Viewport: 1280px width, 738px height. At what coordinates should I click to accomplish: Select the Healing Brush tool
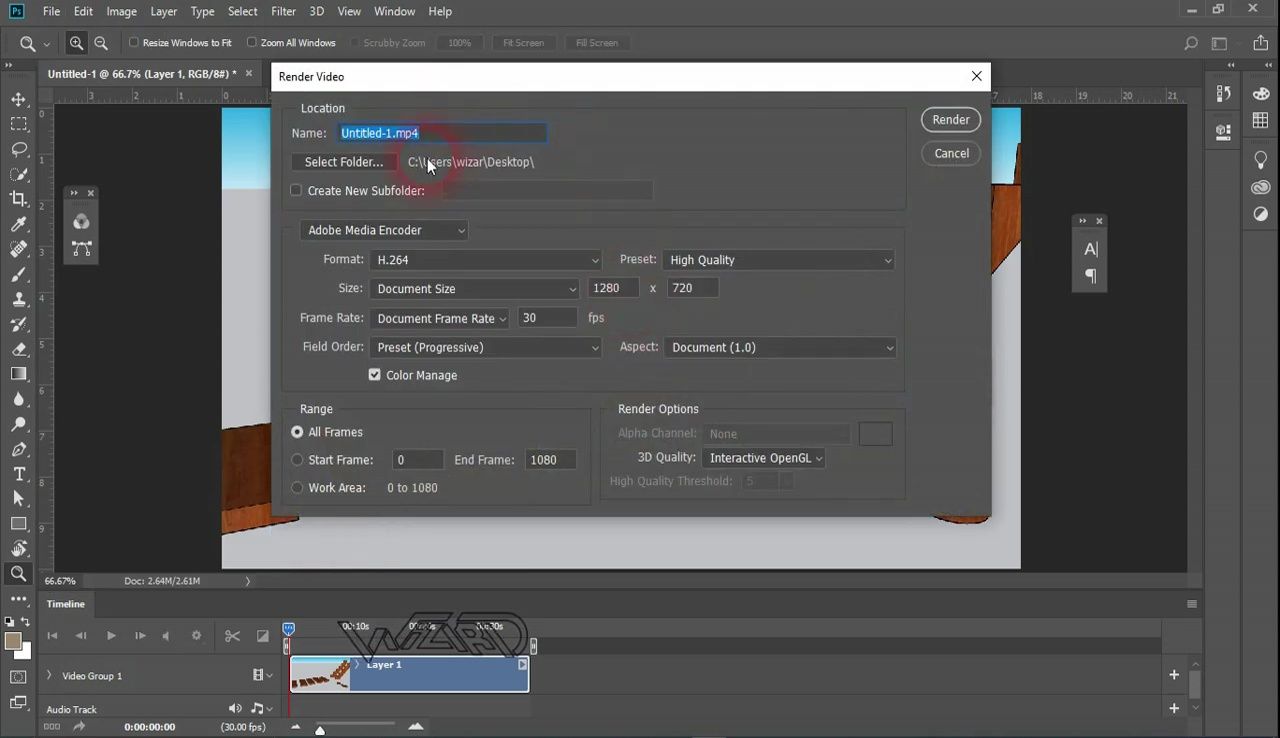(x=19, y=249)
